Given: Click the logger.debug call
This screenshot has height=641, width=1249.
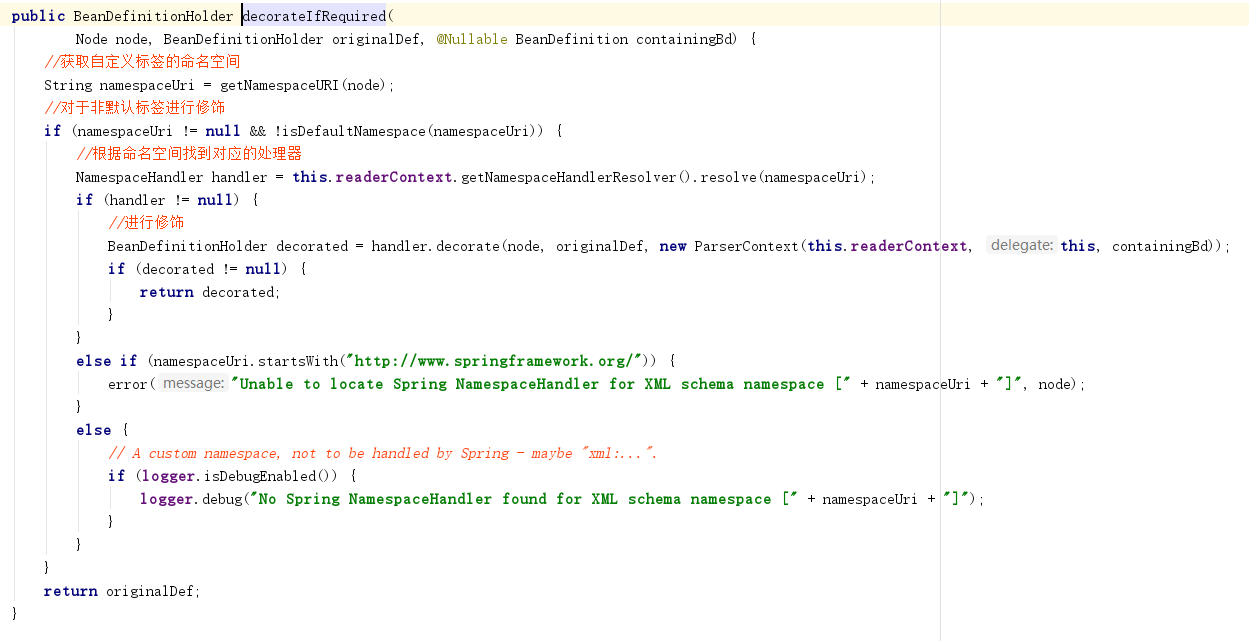Looking at the screenshot, I should (192, 499).
